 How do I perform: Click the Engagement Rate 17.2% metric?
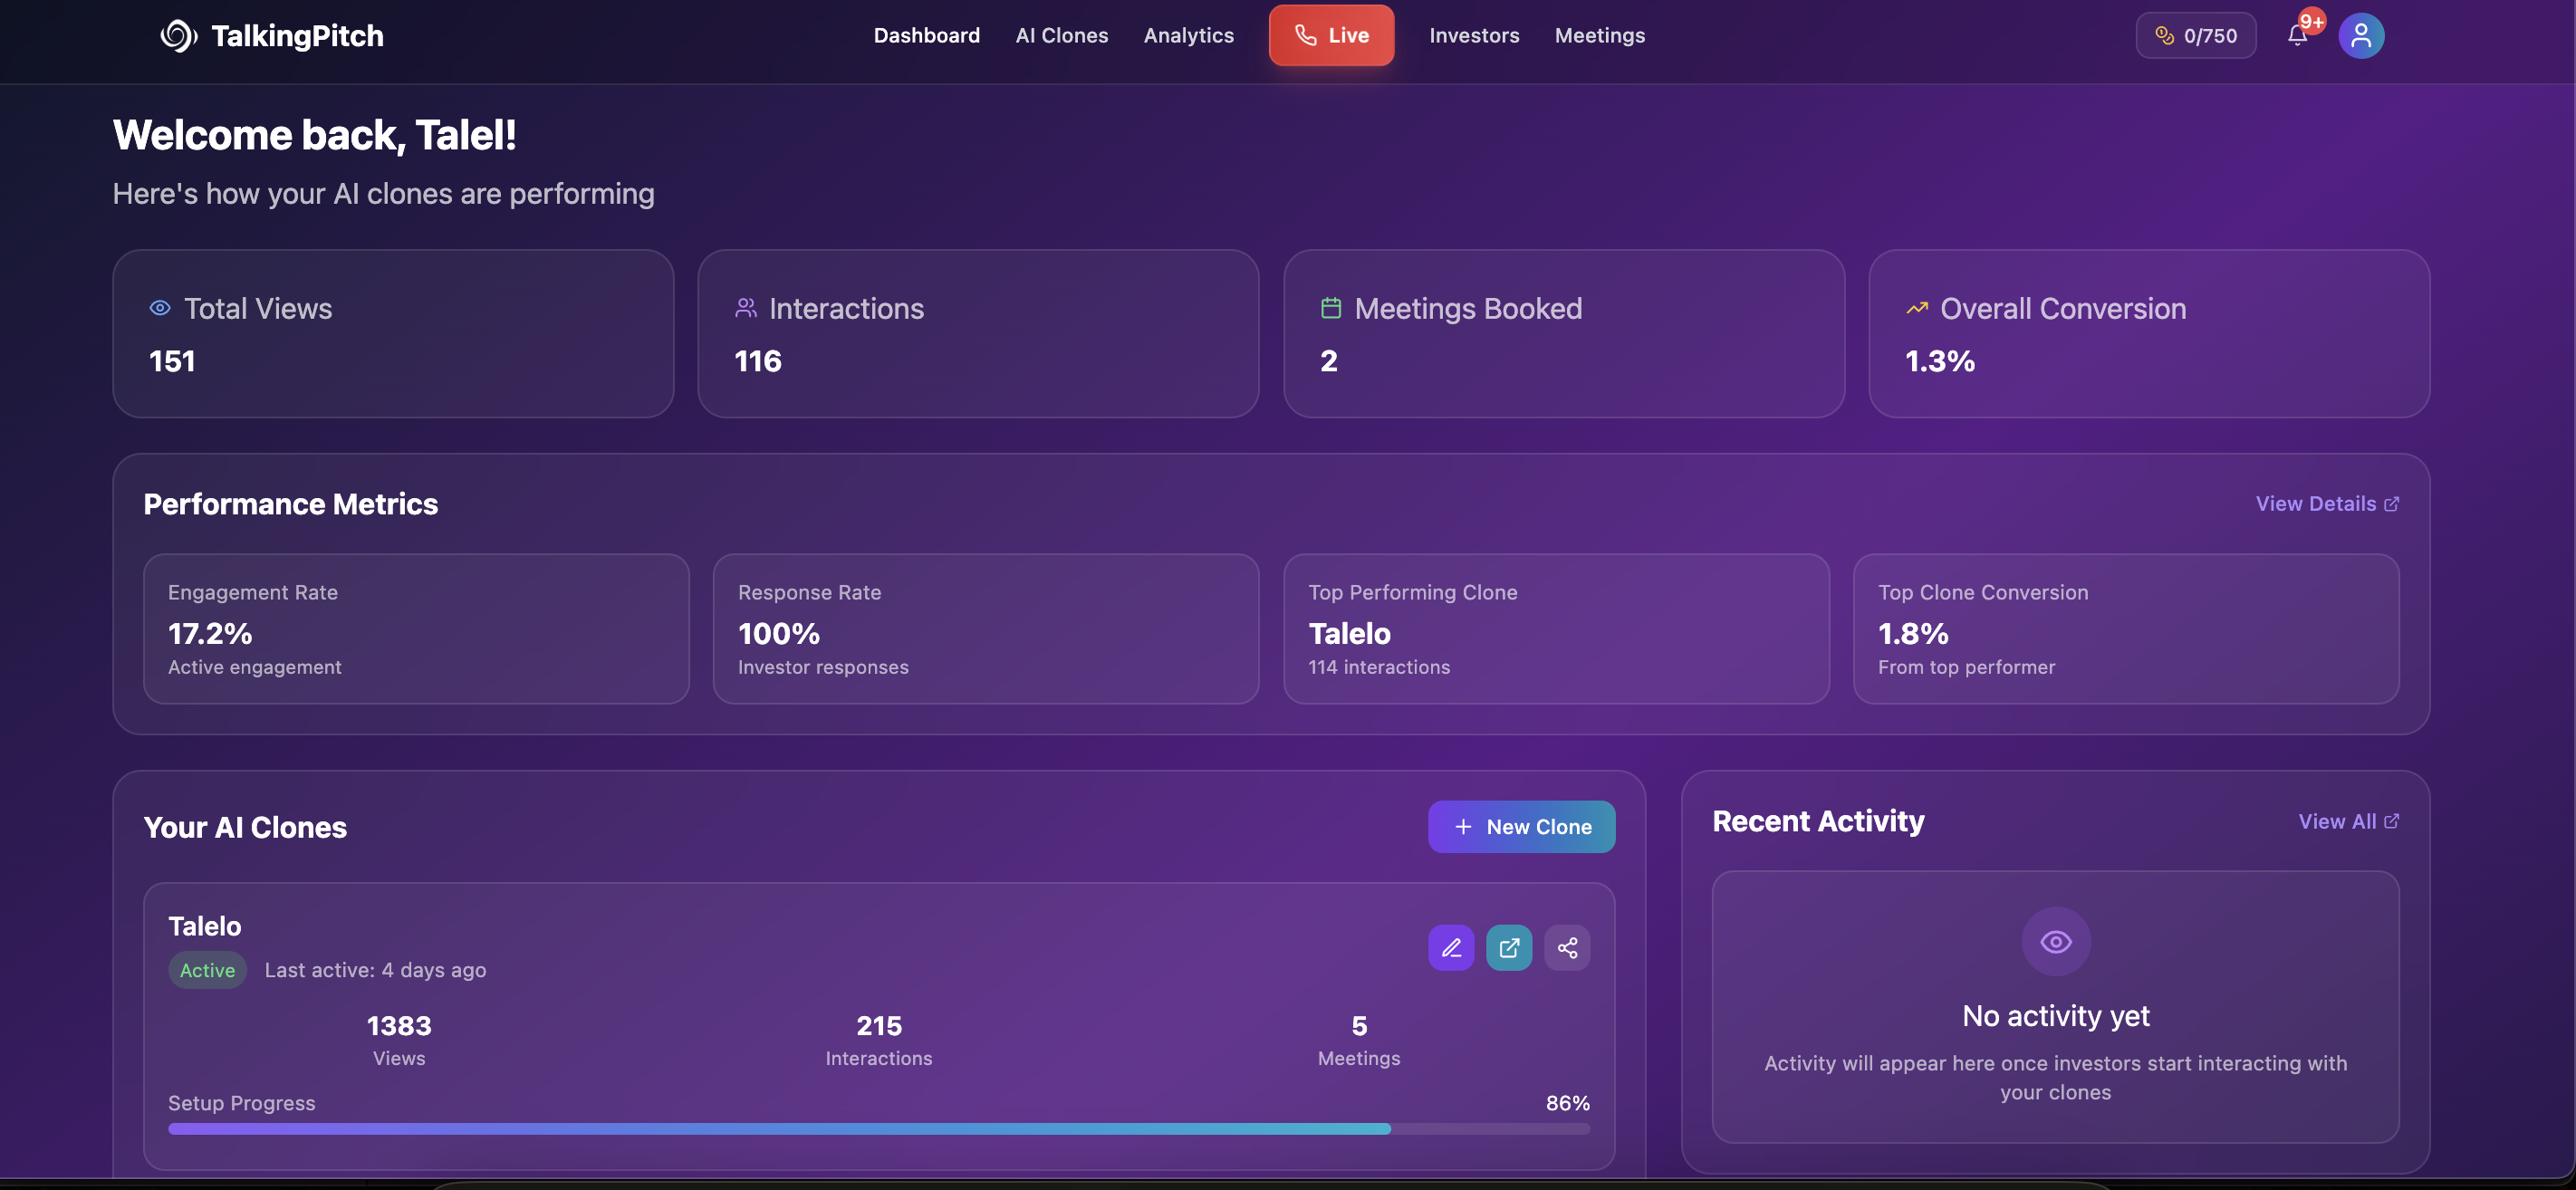[416, 629]
